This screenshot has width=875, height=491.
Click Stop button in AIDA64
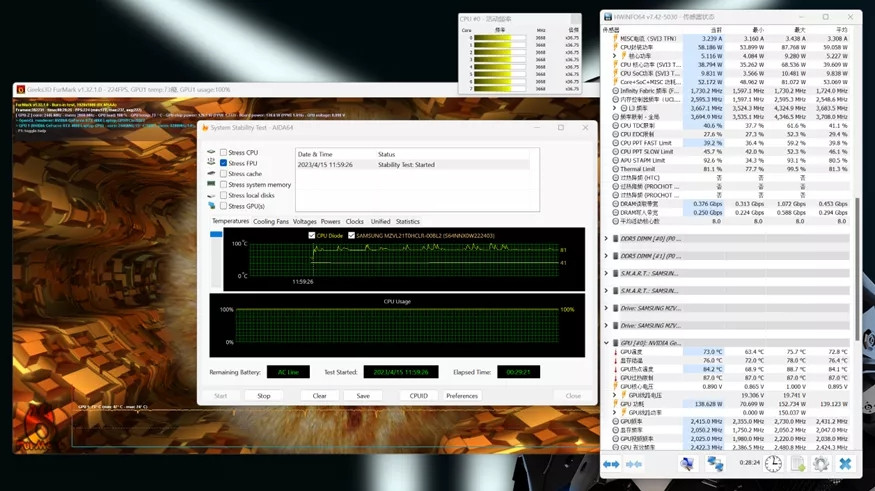(264, 396)
